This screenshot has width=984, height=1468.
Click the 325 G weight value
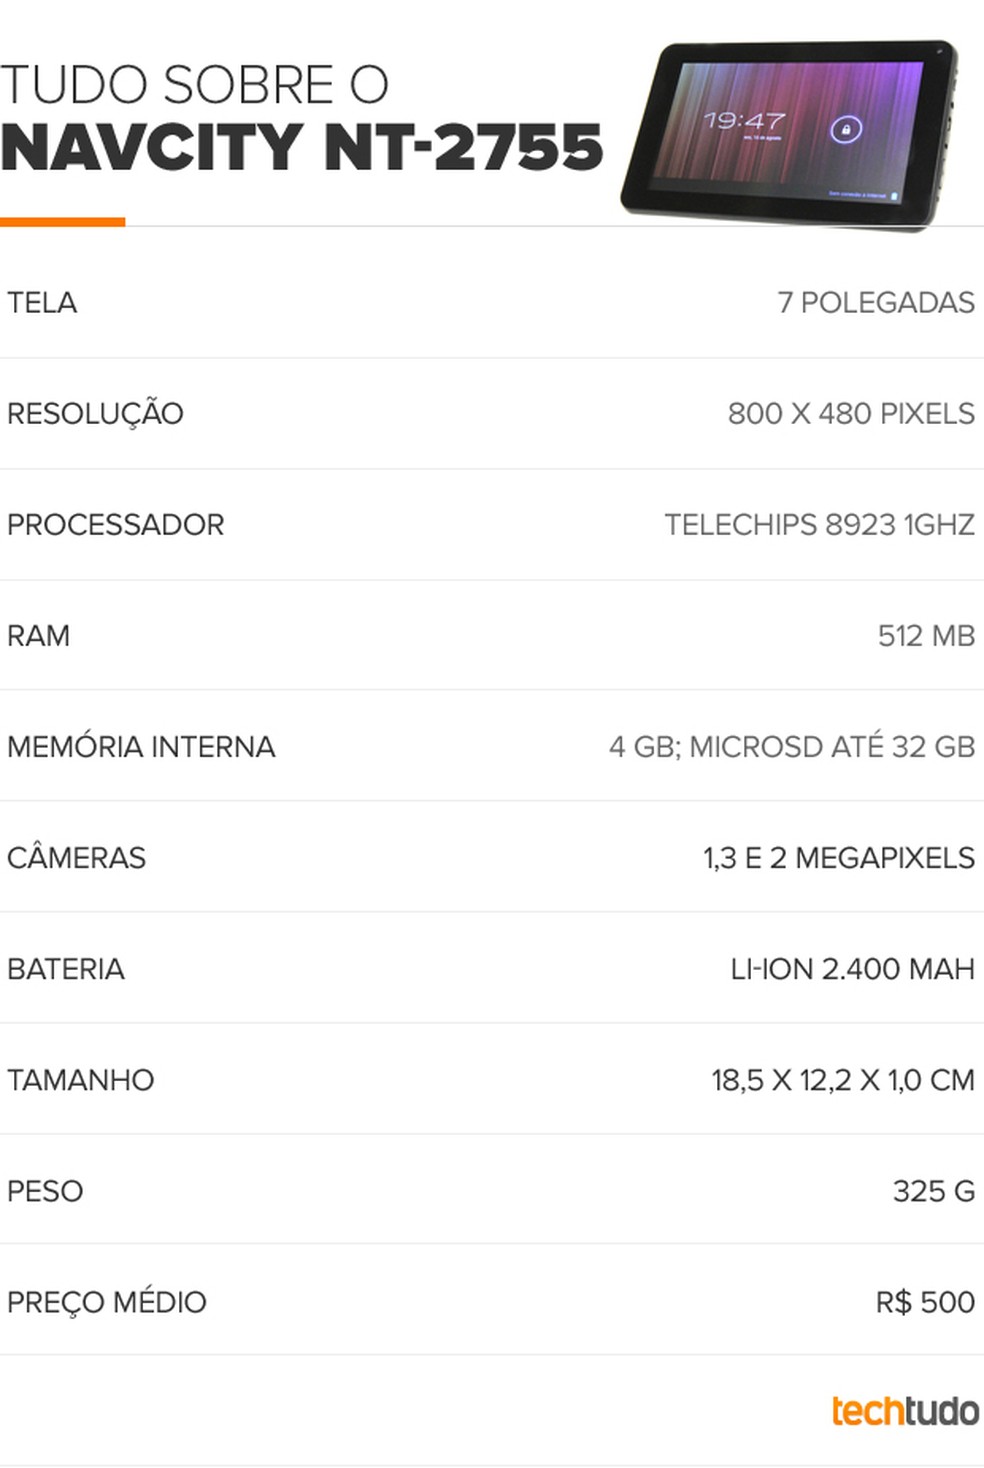[933, 1191]
